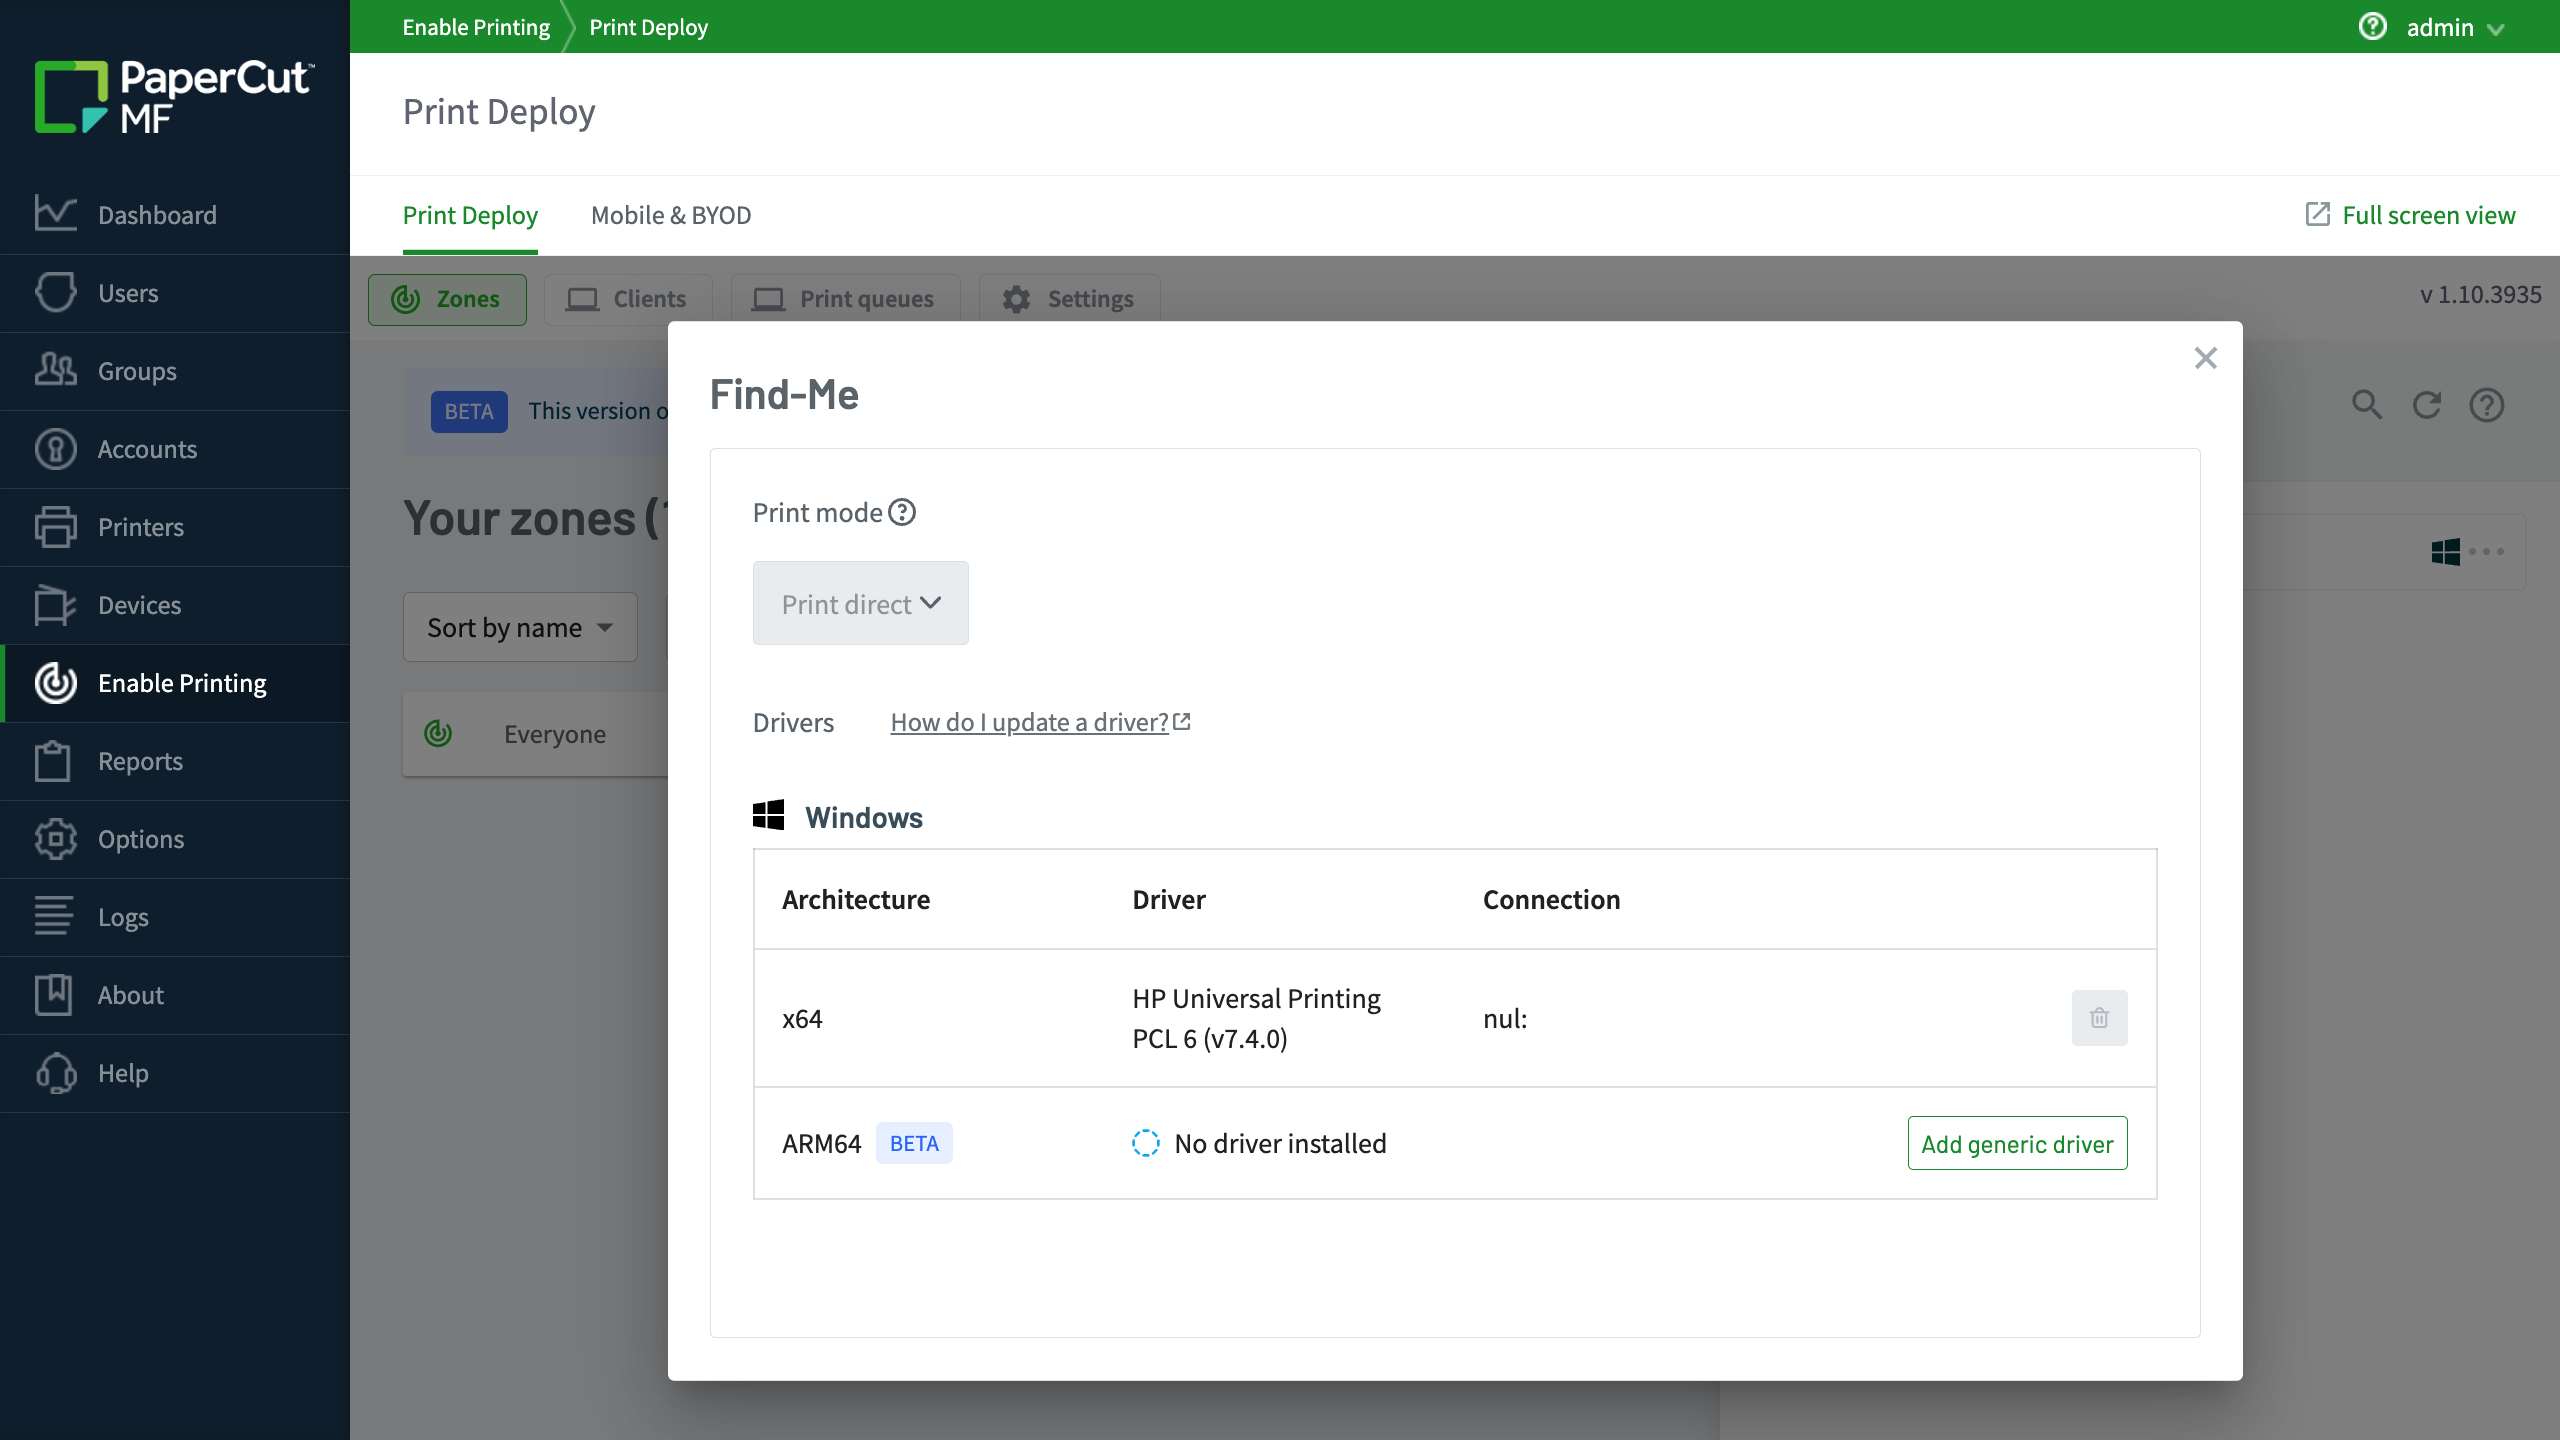
Task: Click the zones help question icon
Action: (x=2487, y=405)
